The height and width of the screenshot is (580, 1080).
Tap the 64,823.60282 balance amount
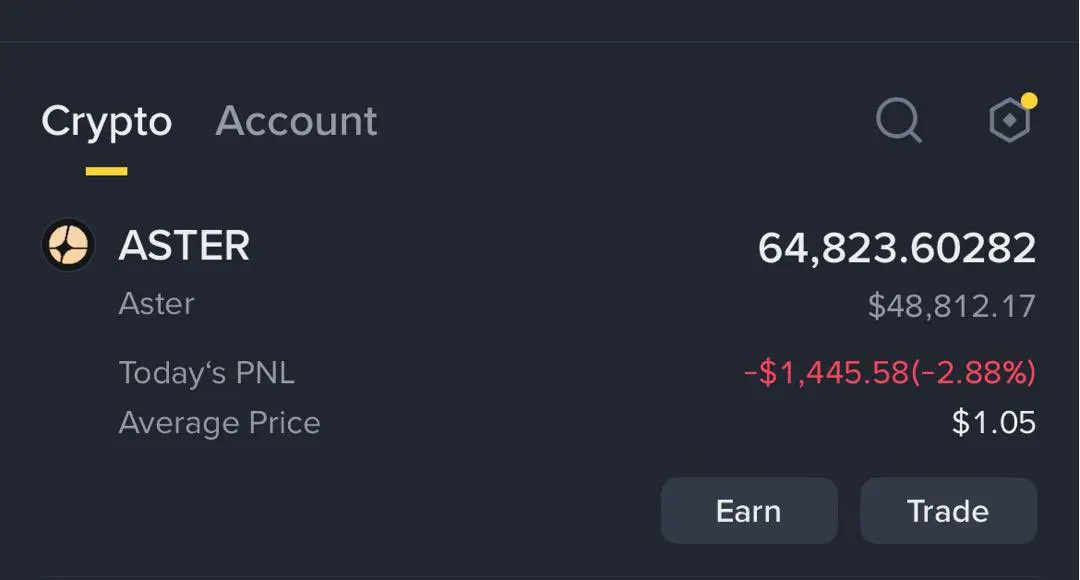coord(896,248)
